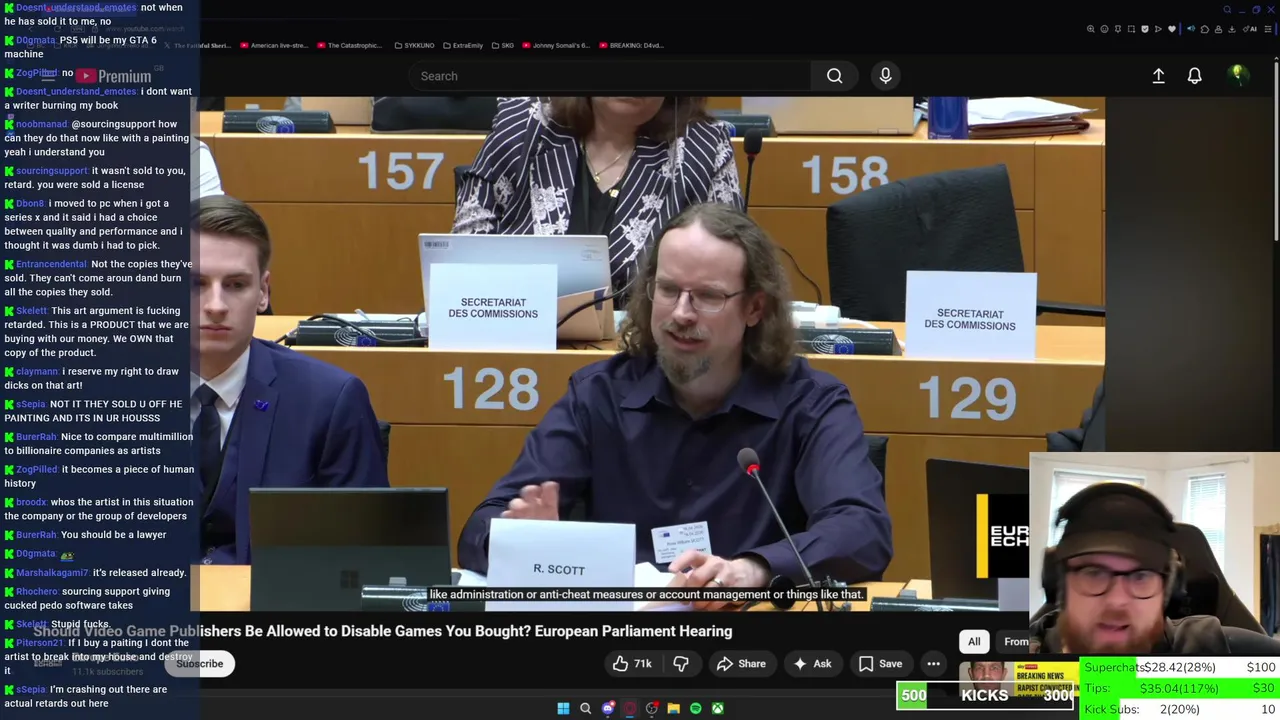The width and height of the screenshot is (1280, 720).
Task: Open Spotify from the taskbar
Action: point(695,708)
